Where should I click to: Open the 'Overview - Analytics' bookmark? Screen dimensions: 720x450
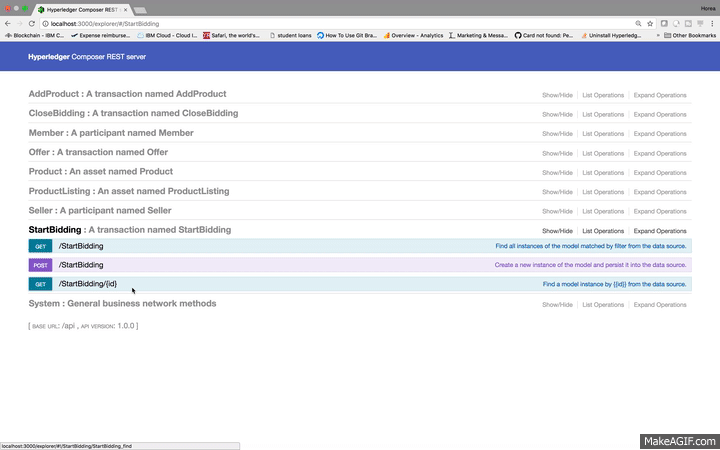[412, 35]
